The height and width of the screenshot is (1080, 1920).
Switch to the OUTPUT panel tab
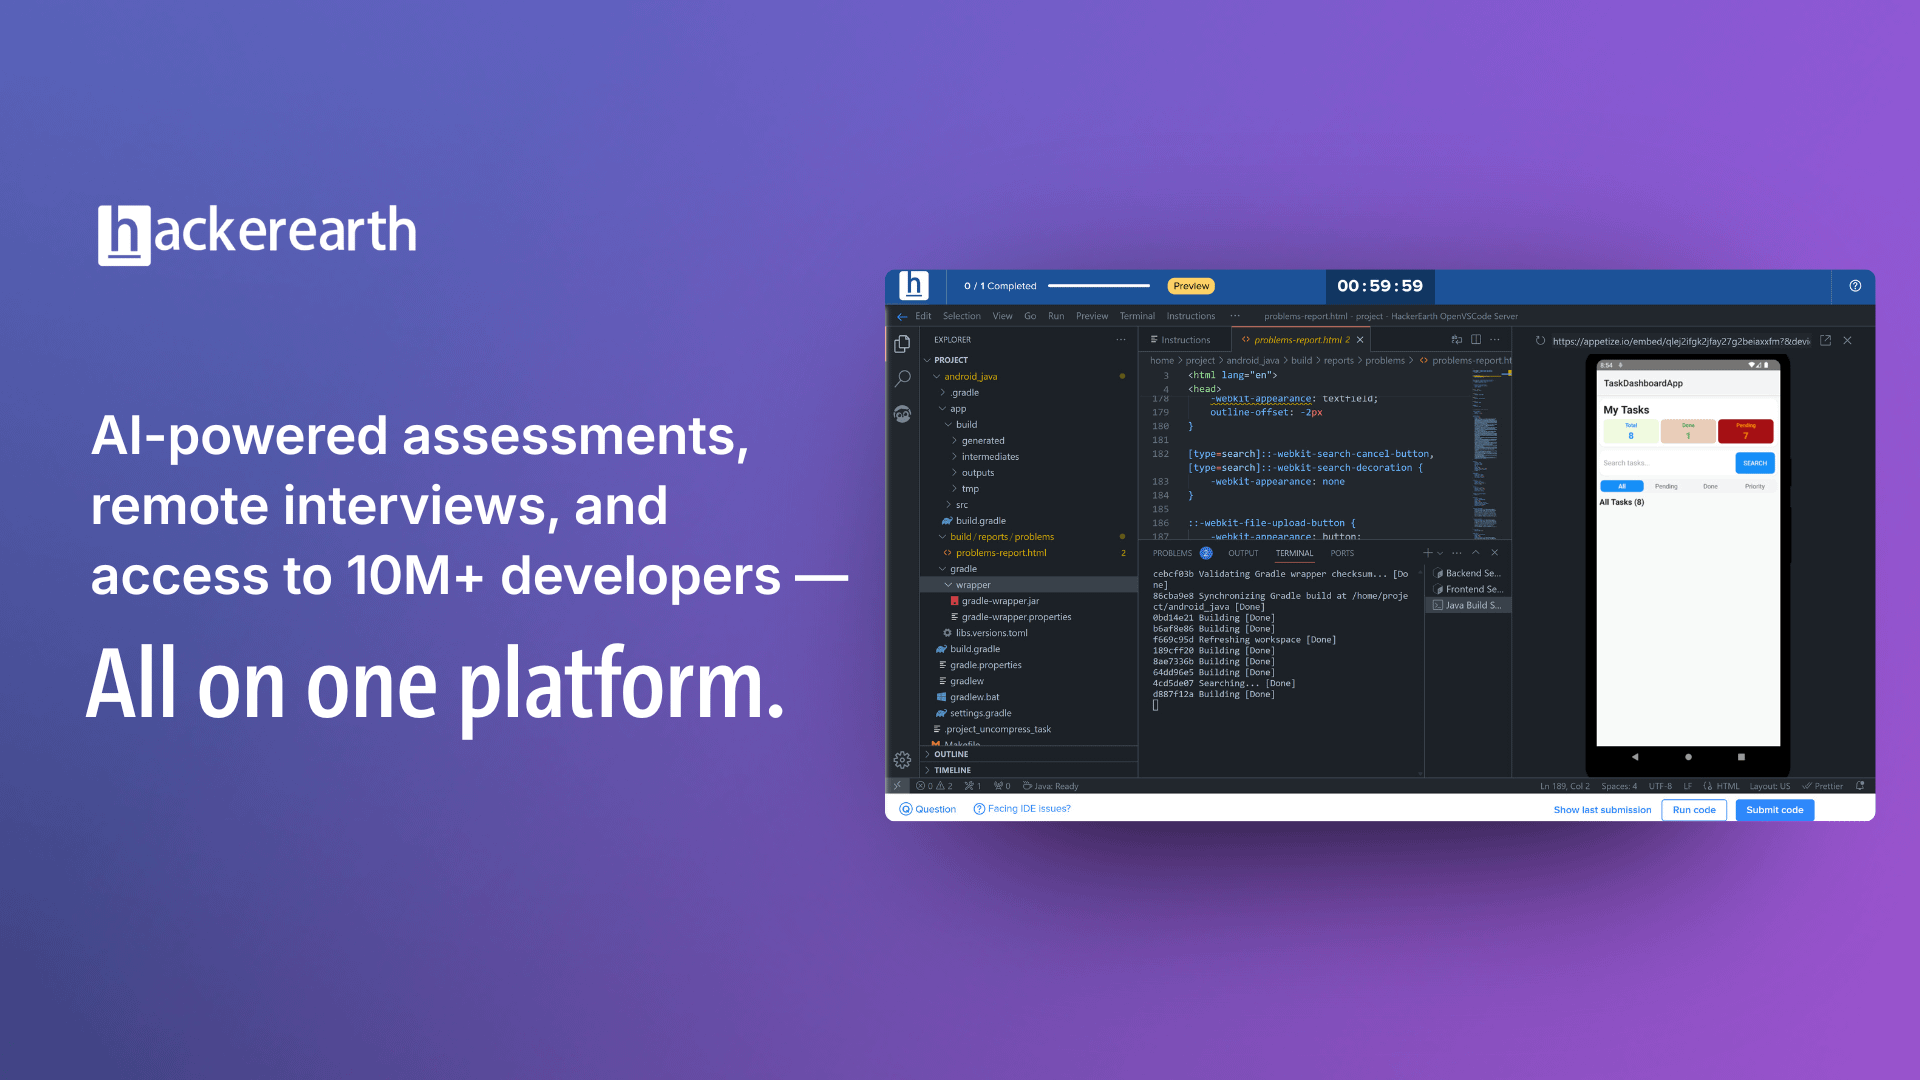pos(1243,553)
